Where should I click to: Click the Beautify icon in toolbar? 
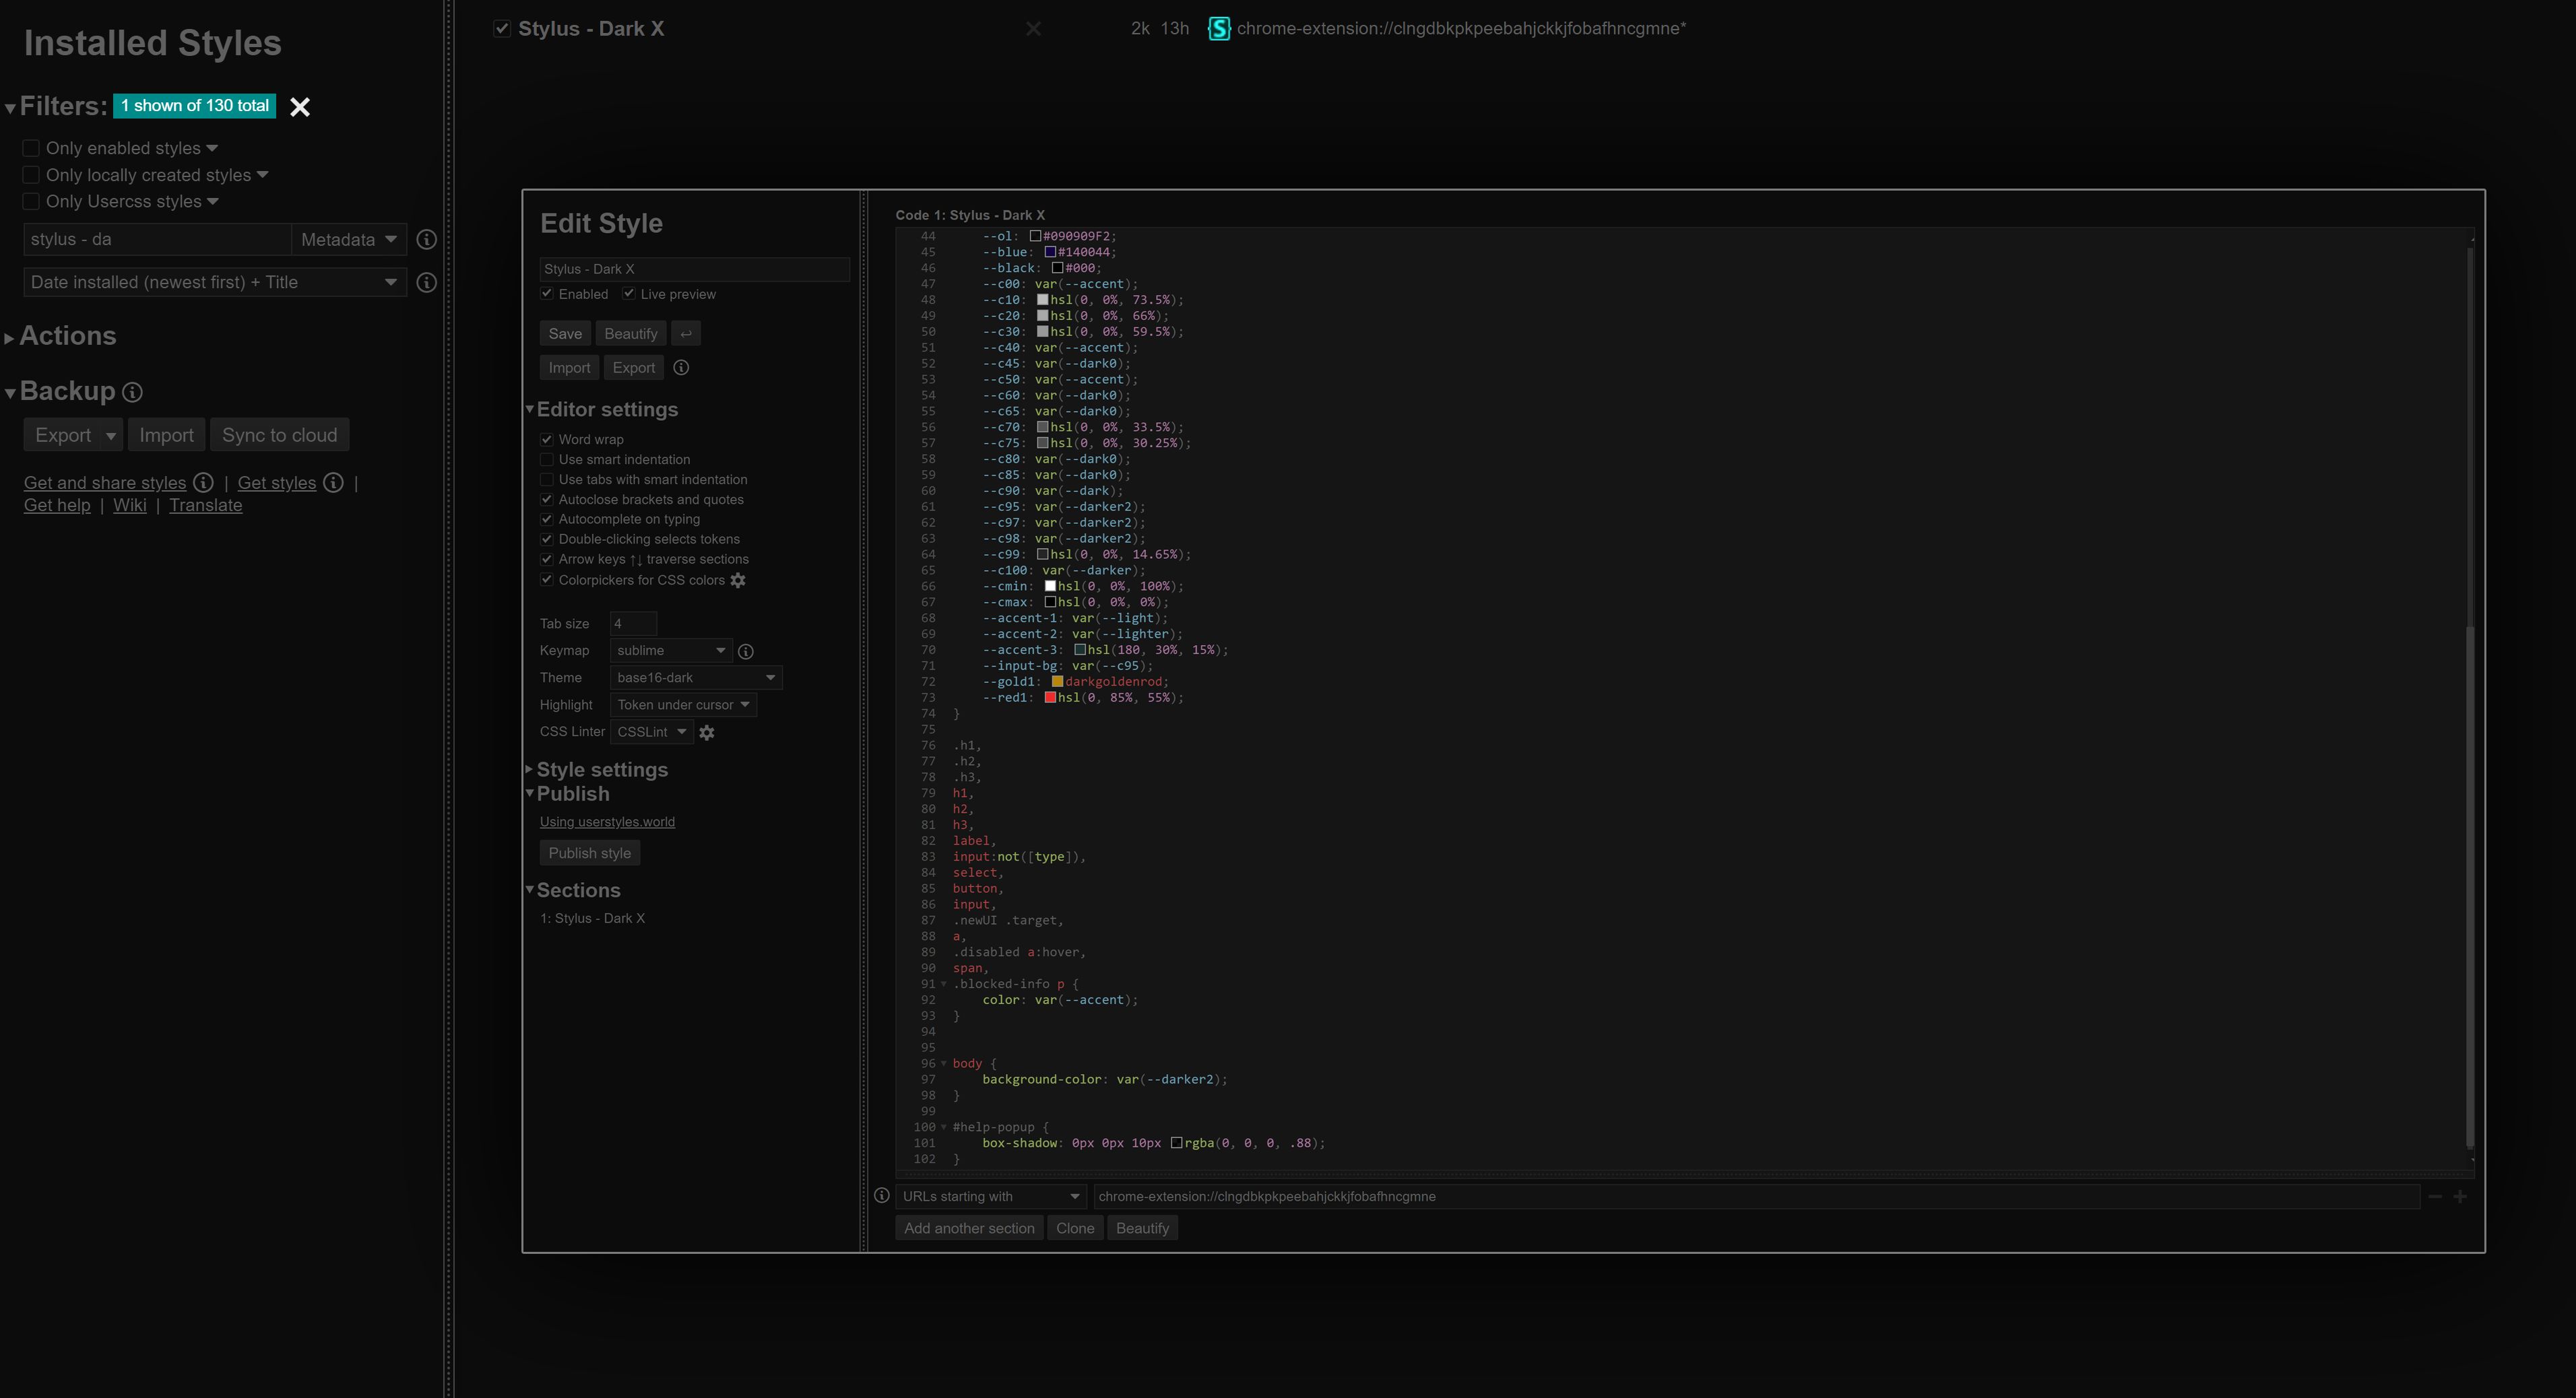click(631, 332)
